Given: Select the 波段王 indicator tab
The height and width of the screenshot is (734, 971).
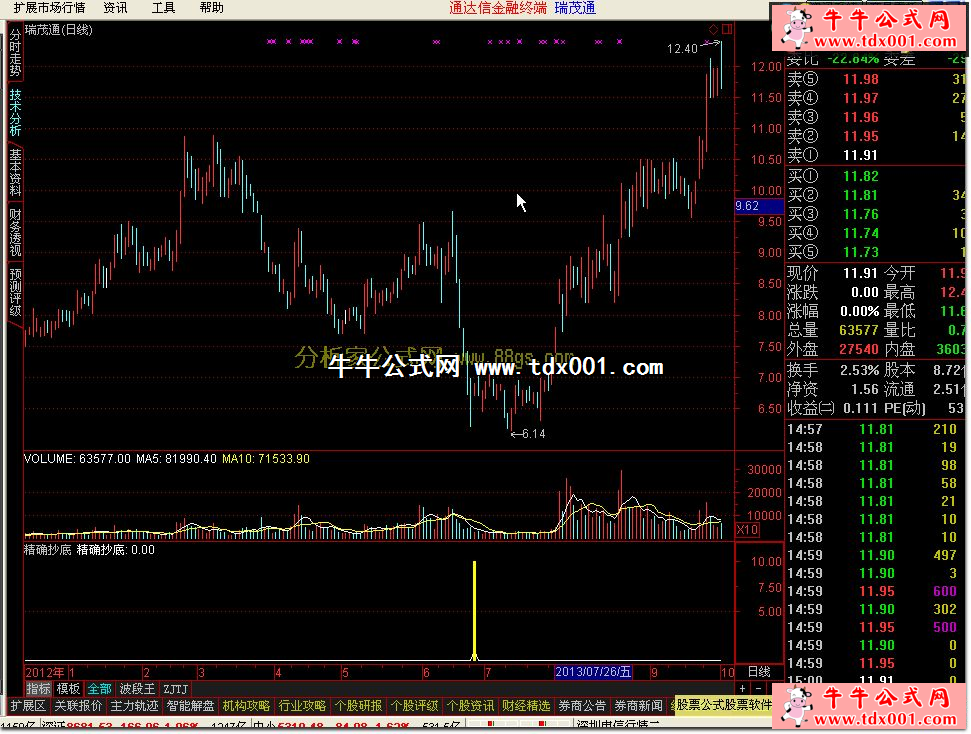Looking at the screenshot, I should [137, 689].
